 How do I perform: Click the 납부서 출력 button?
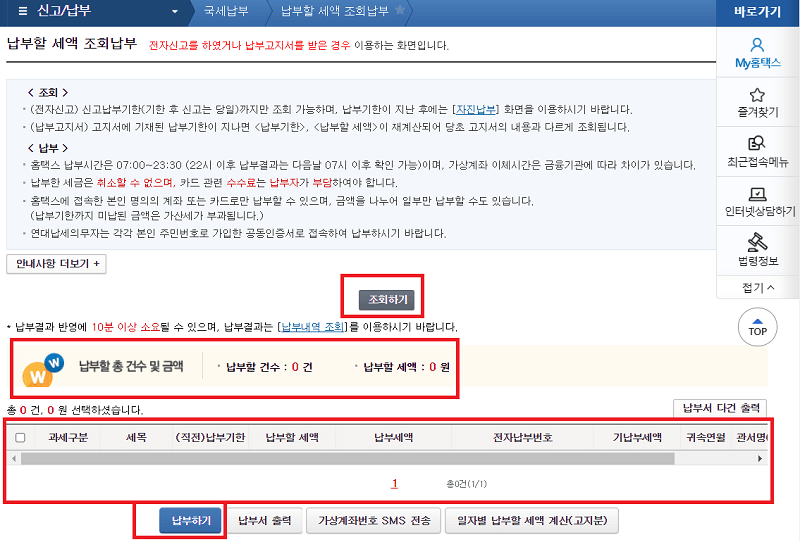click(265, 521)
